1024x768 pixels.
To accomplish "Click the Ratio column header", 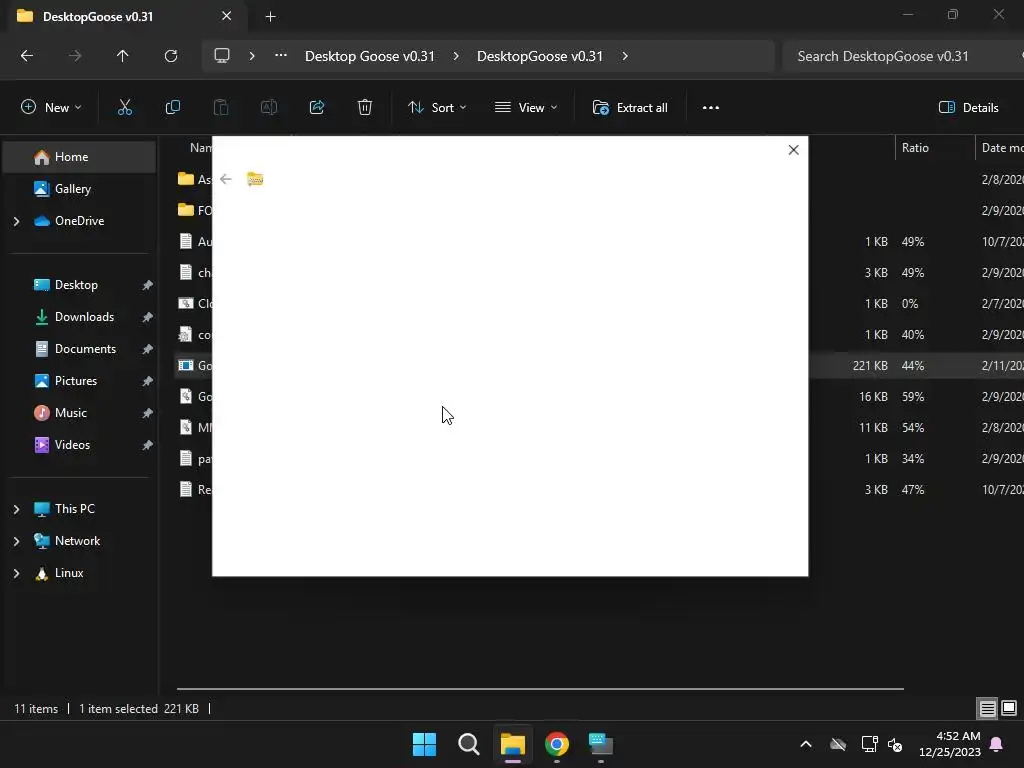I will coord(935,148).
